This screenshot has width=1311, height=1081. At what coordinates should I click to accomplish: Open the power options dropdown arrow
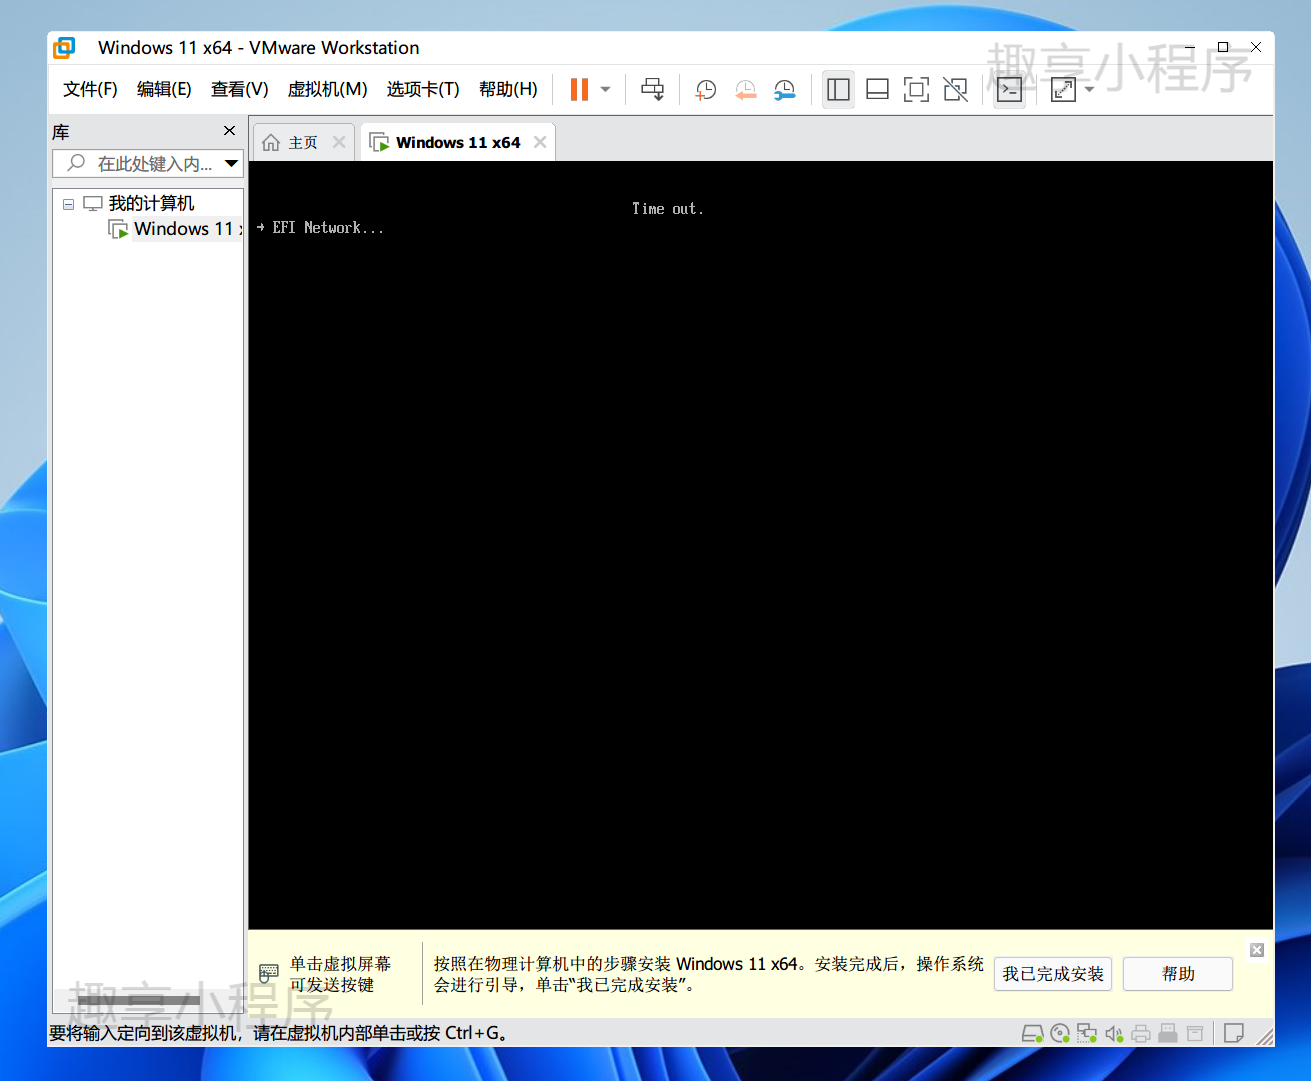(x=605, y=90)
